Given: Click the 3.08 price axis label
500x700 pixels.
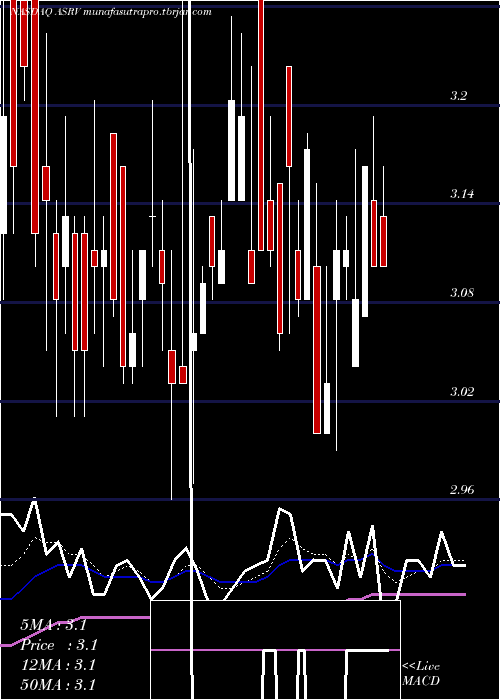Looking at the screenshot, I should point(461,293).
